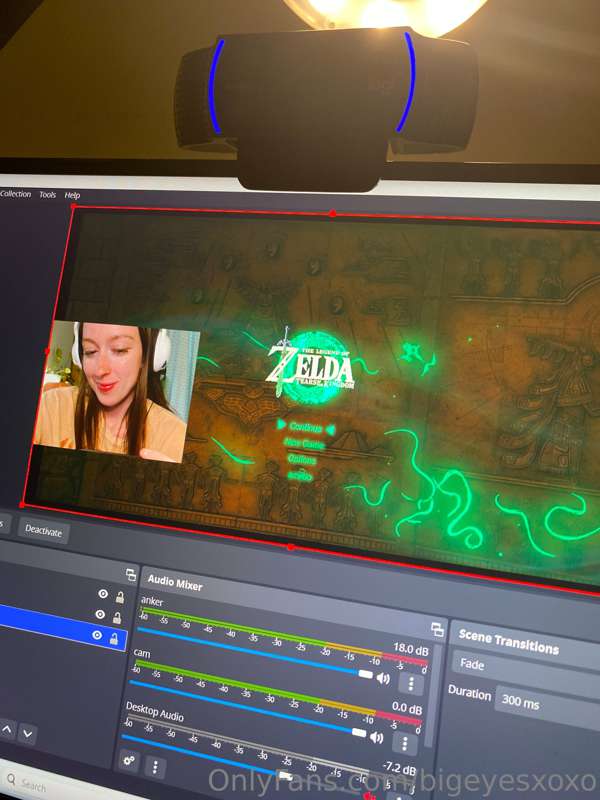Click the anker track label

click(152, 601)
